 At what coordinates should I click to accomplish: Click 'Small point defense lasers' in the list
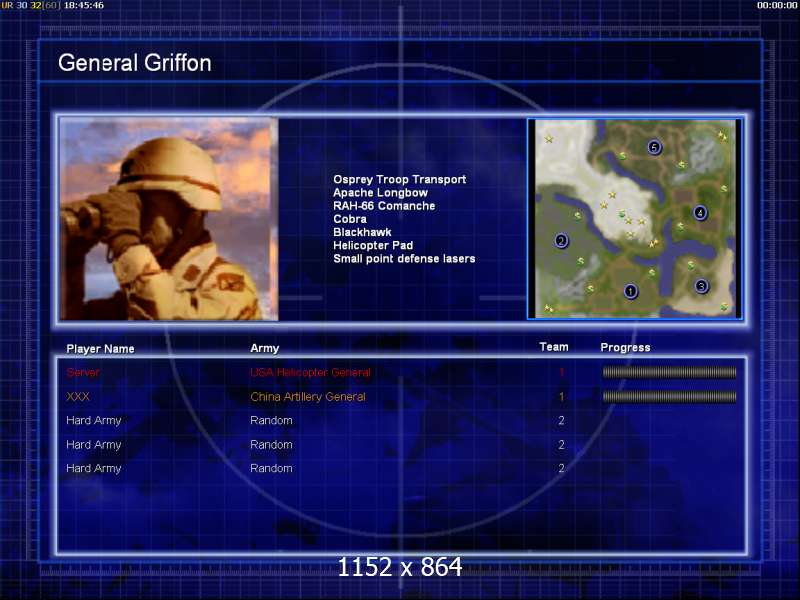click(404, 259)
